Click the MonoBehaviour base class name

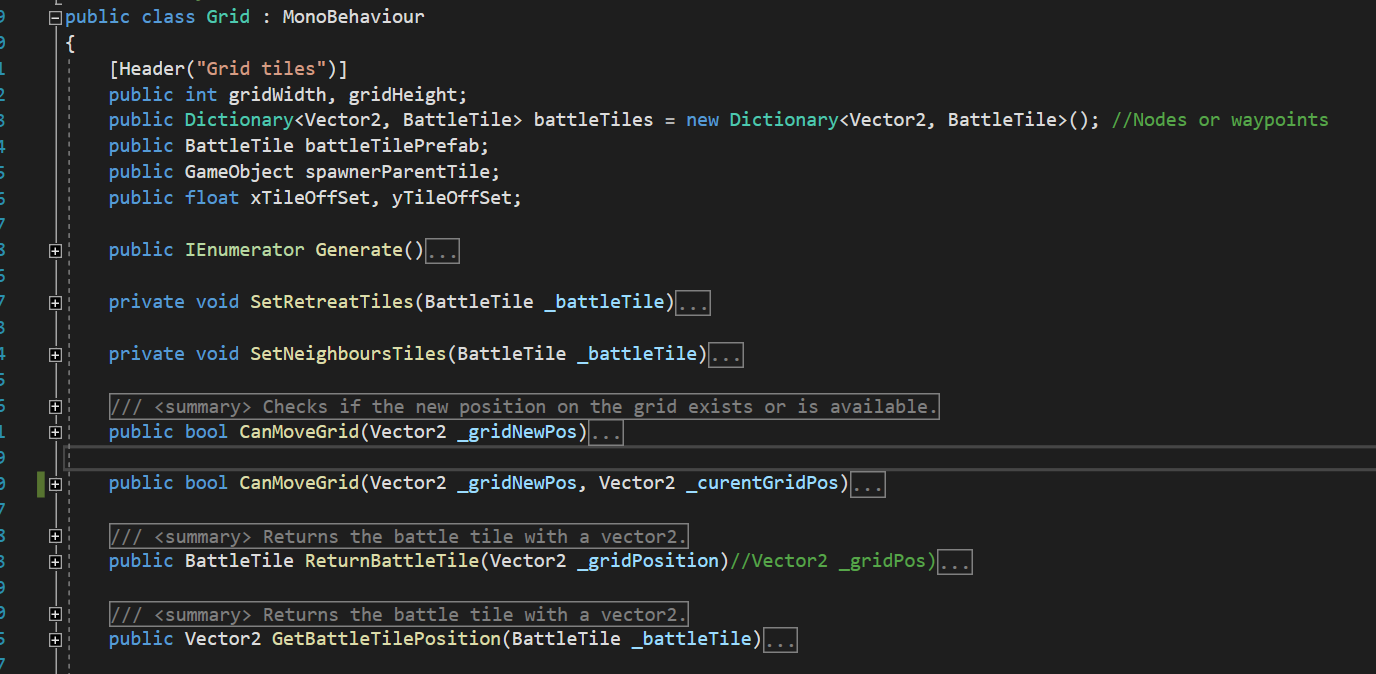point(352,16)
